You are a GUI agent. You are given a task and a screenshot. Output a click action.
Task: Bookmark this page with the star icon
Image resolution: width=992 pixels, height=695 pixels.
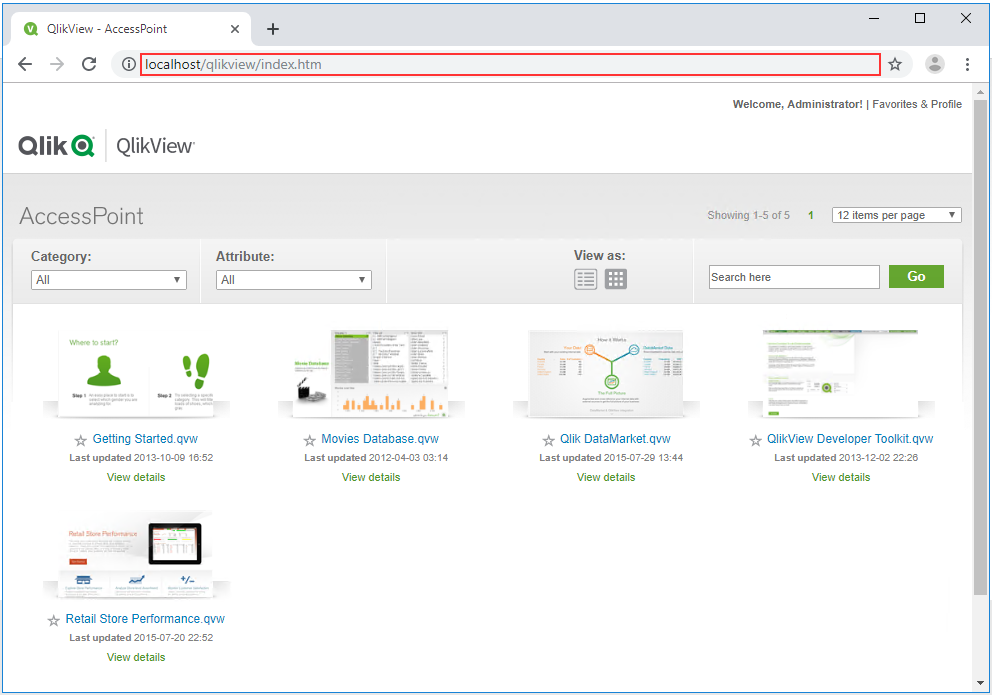point(895,63)
